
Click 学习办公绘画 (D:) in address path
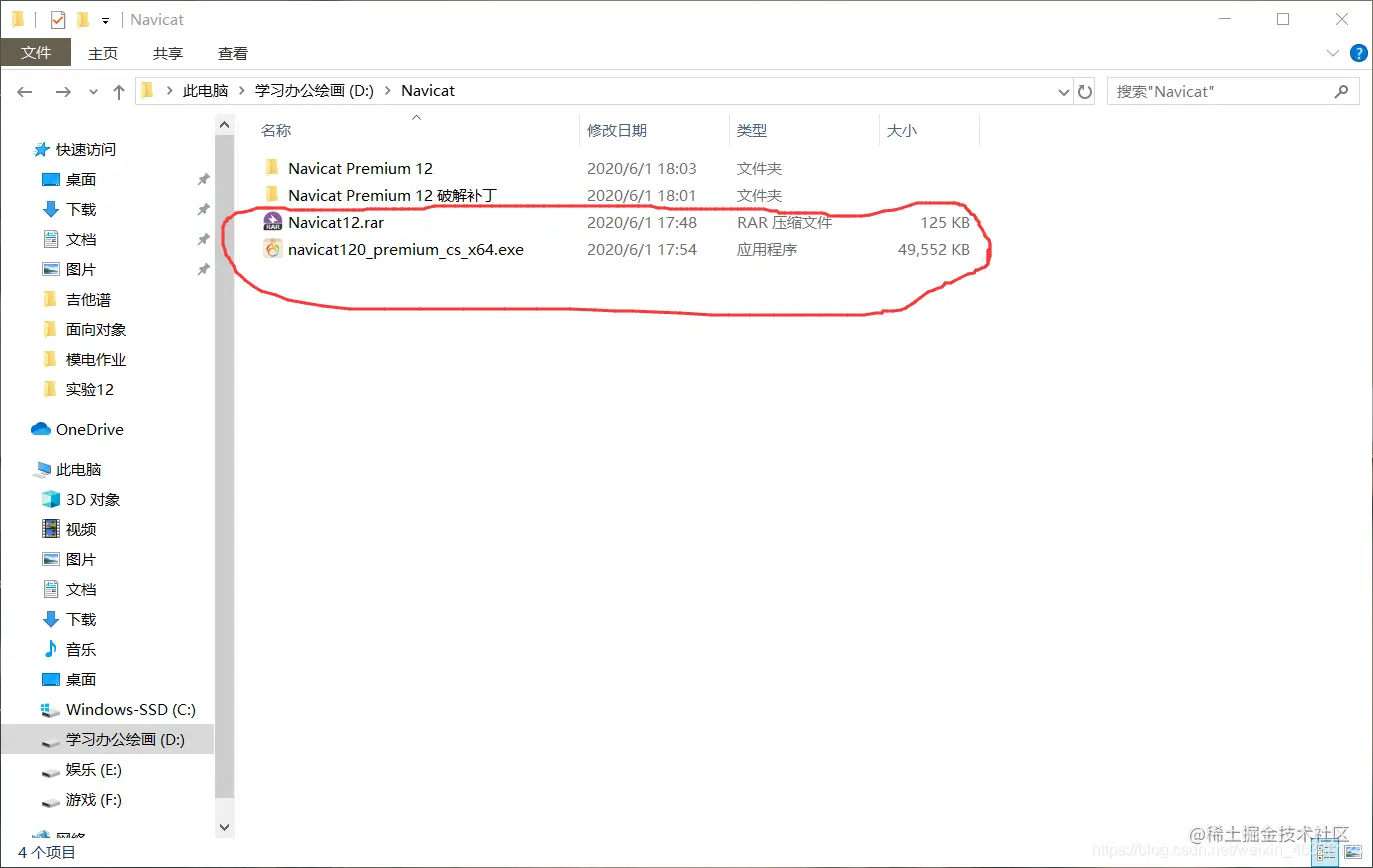[x=314, y=90]
